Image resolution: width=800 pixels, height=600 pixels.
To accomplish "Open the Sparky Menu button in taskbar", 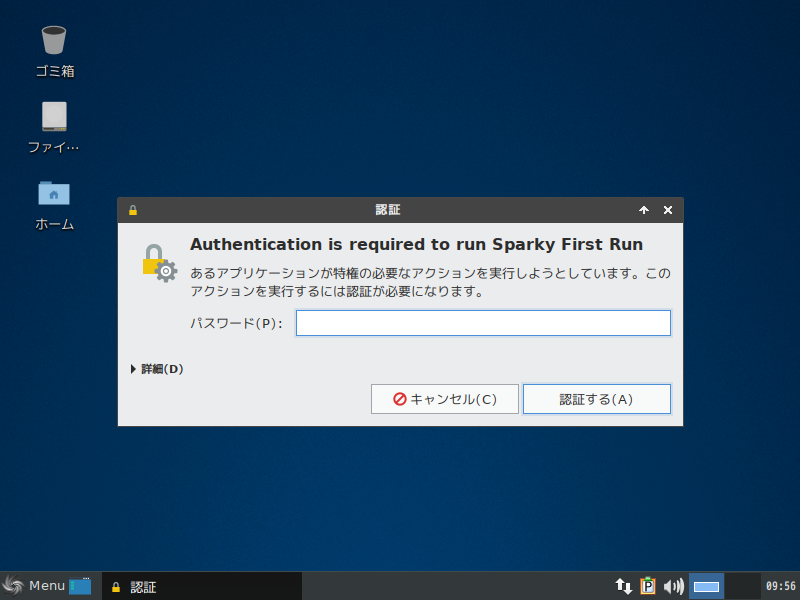I will click(x=34, y=586).
